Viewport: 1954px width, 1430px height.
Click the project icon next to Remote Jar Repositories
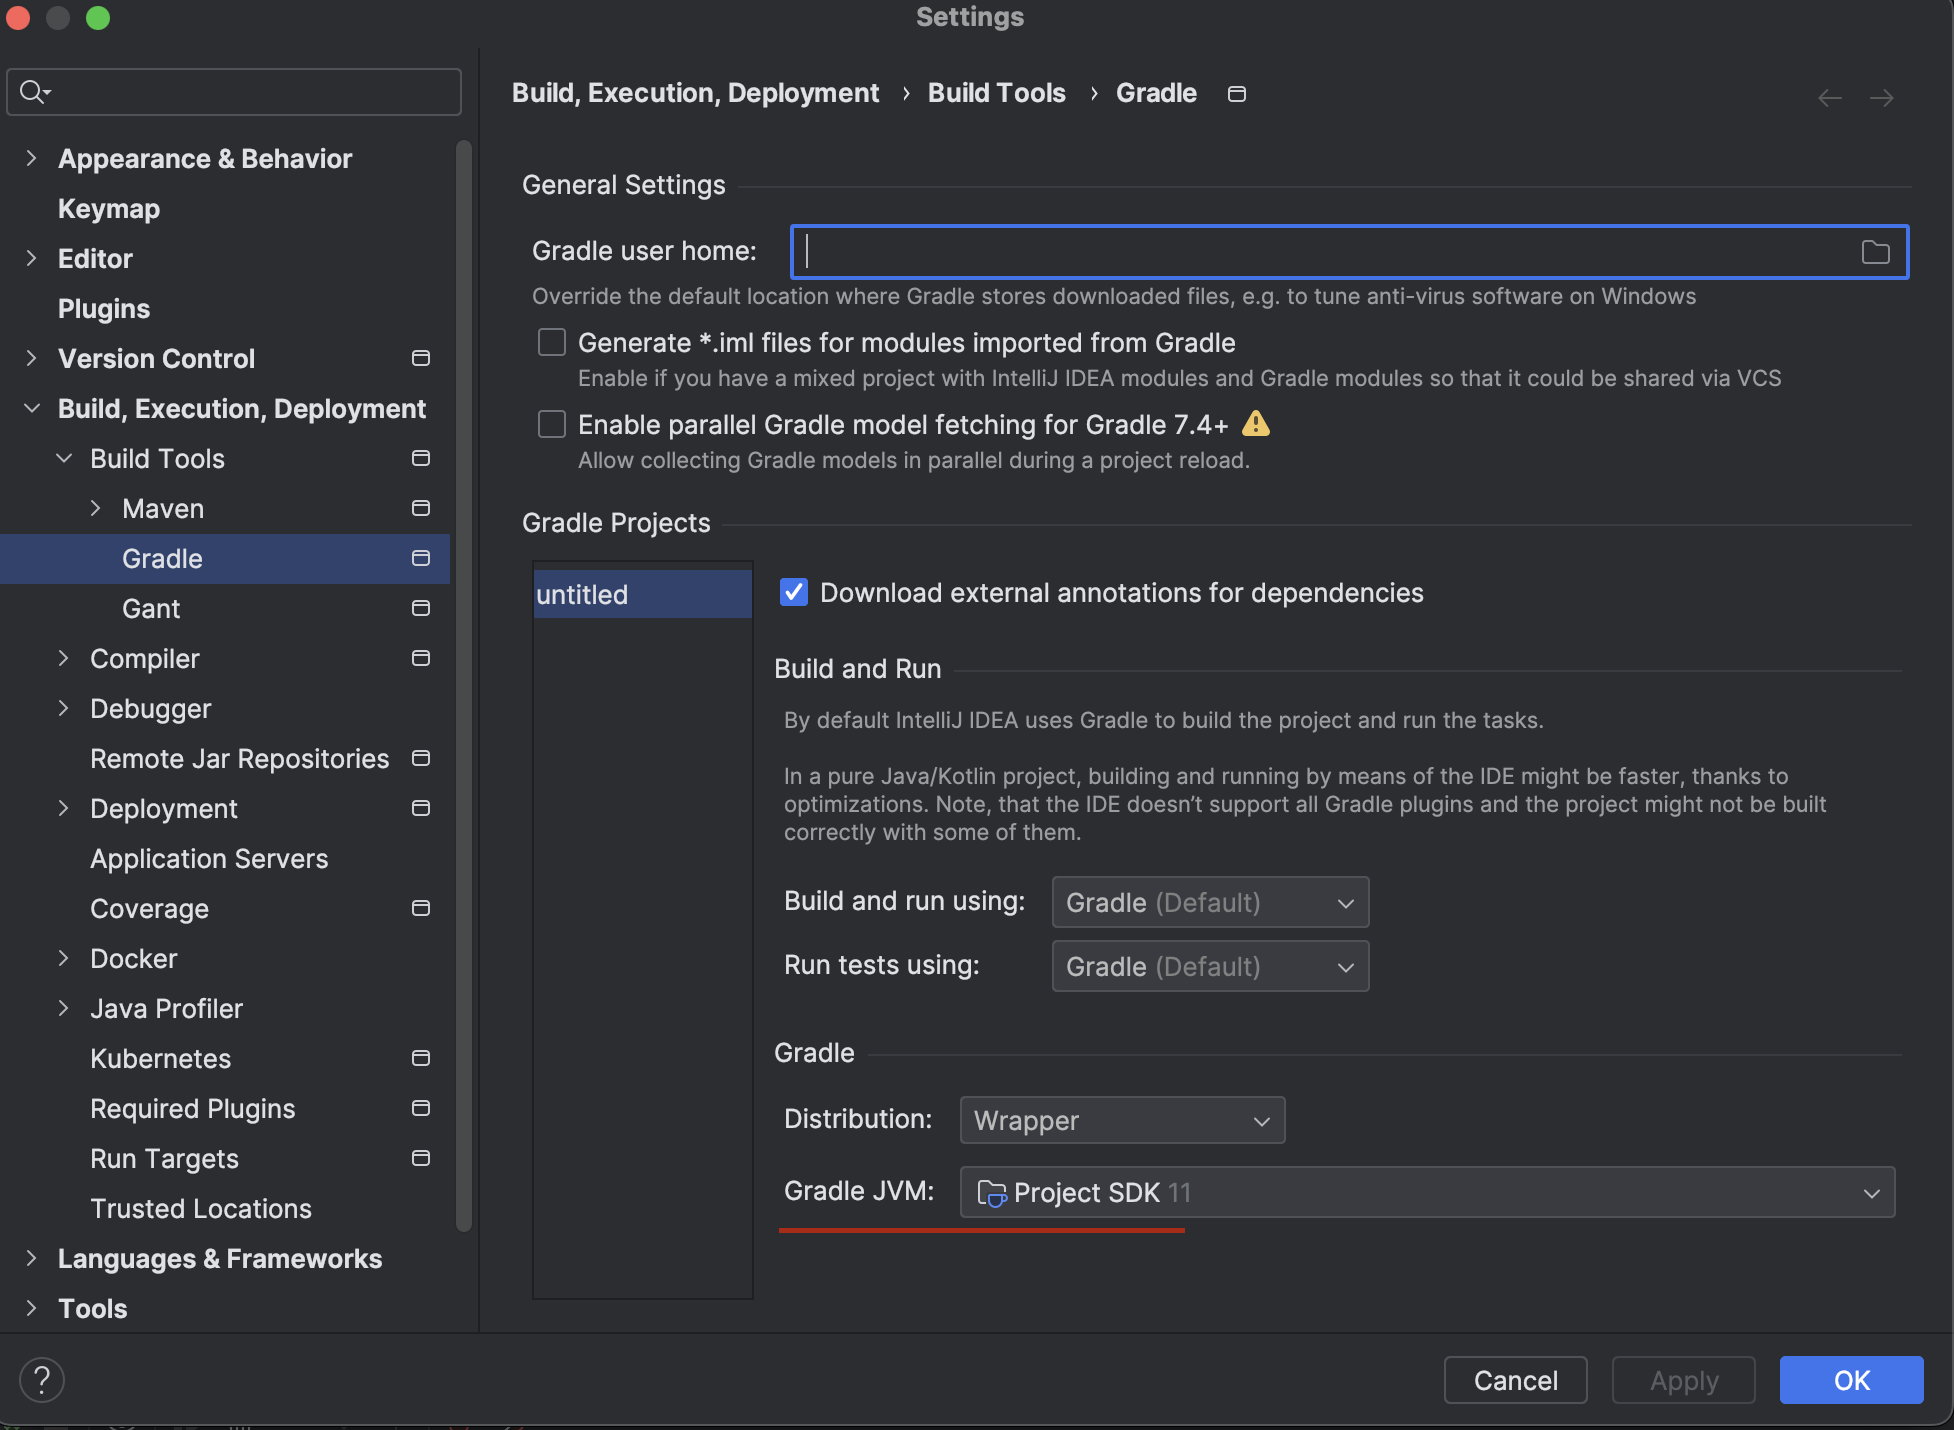[x=421, y=758]
